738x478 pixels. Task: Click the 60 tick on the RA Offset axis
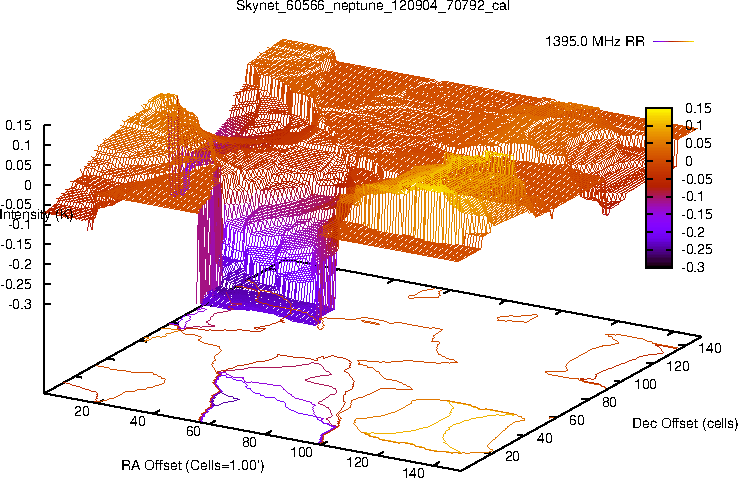point(193,431)
